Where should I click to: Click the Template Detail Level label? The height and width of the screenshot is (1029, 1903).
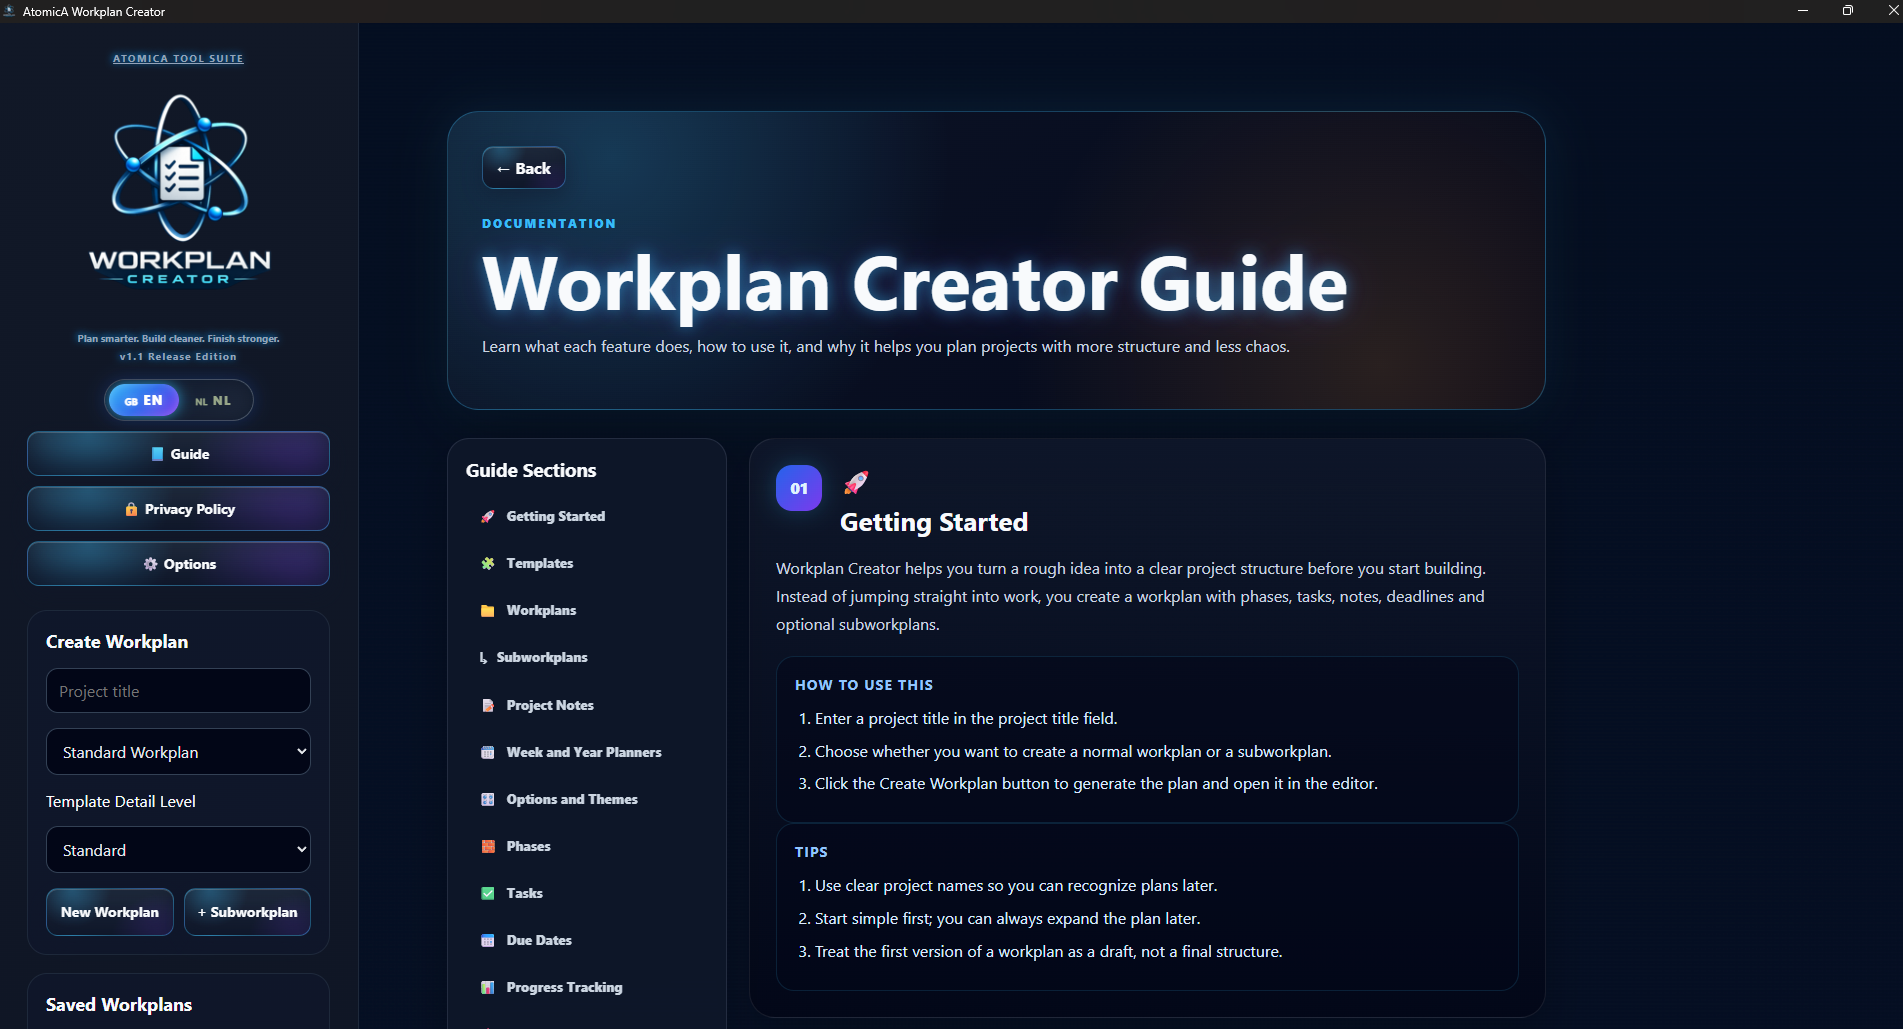pos(121,802)
